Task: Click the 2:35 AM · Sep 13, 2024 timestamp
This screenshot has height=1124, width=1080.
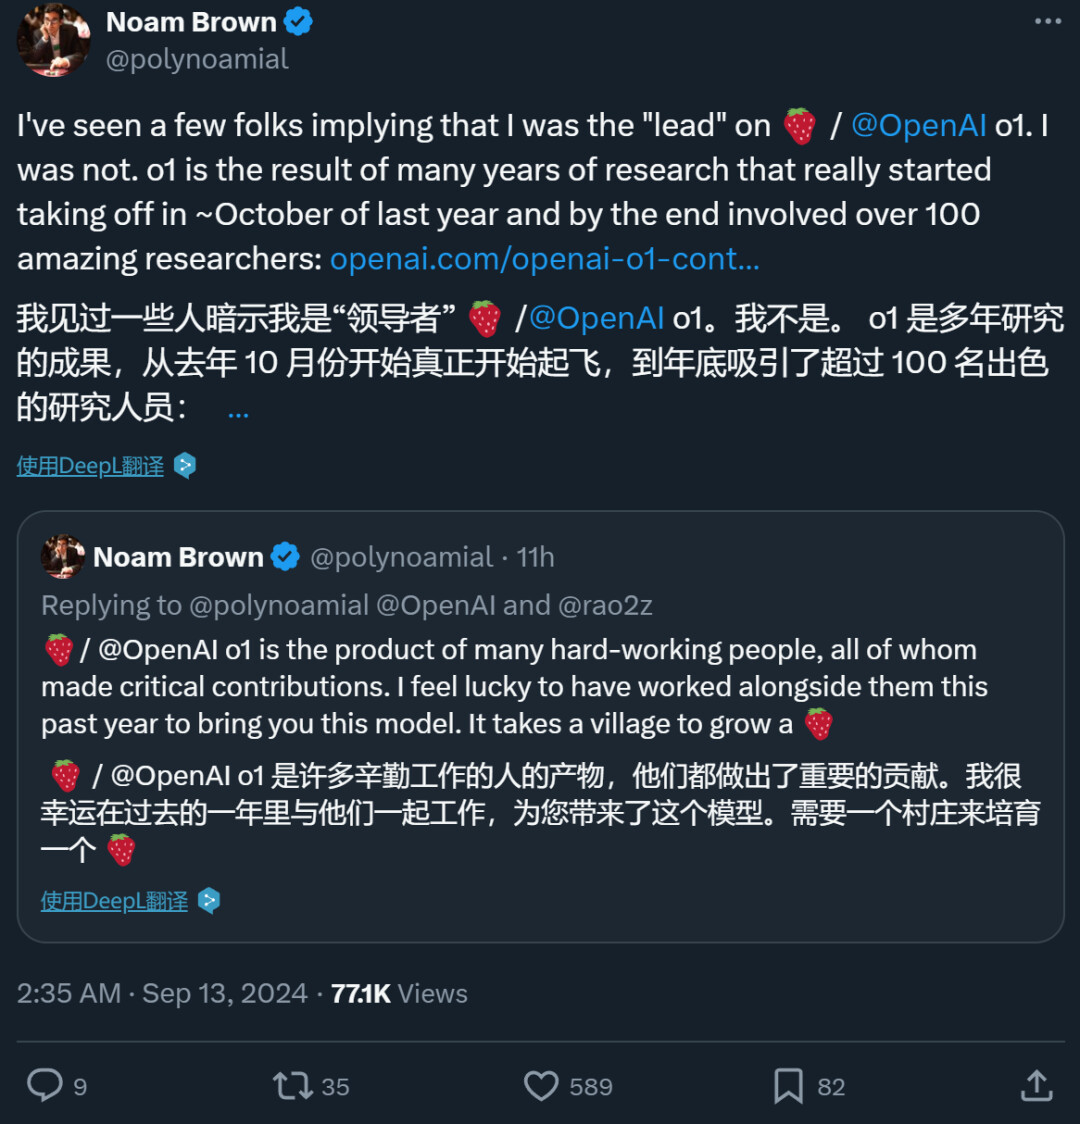Action: [162, 994]
